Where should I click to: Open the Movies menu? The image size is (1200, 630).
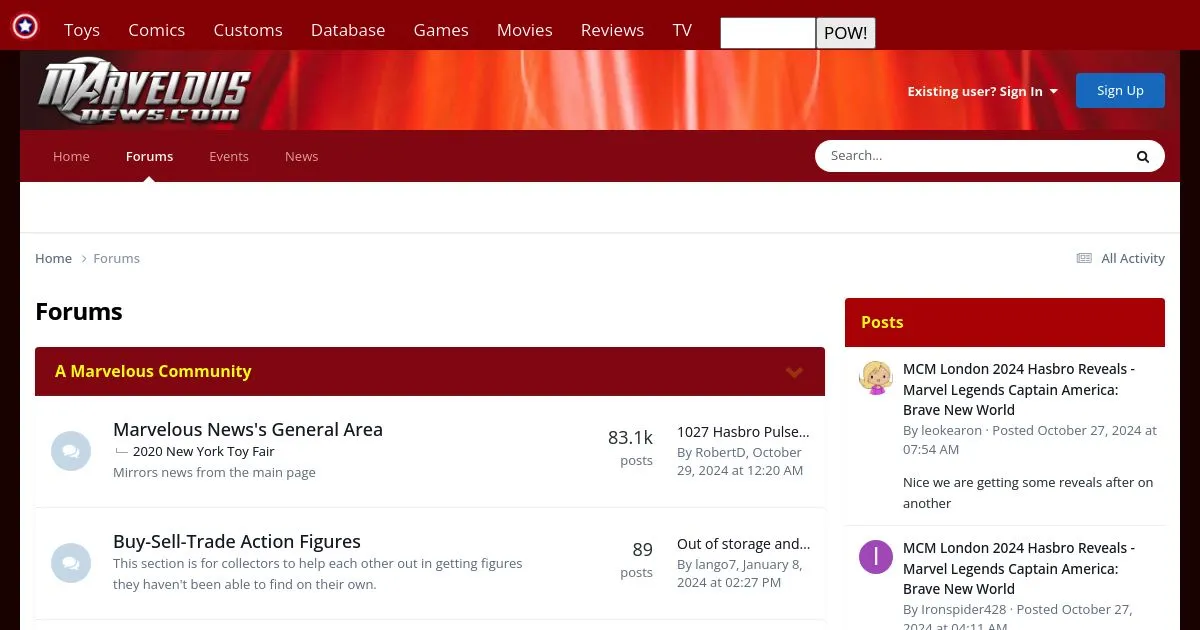click(525, 30)
